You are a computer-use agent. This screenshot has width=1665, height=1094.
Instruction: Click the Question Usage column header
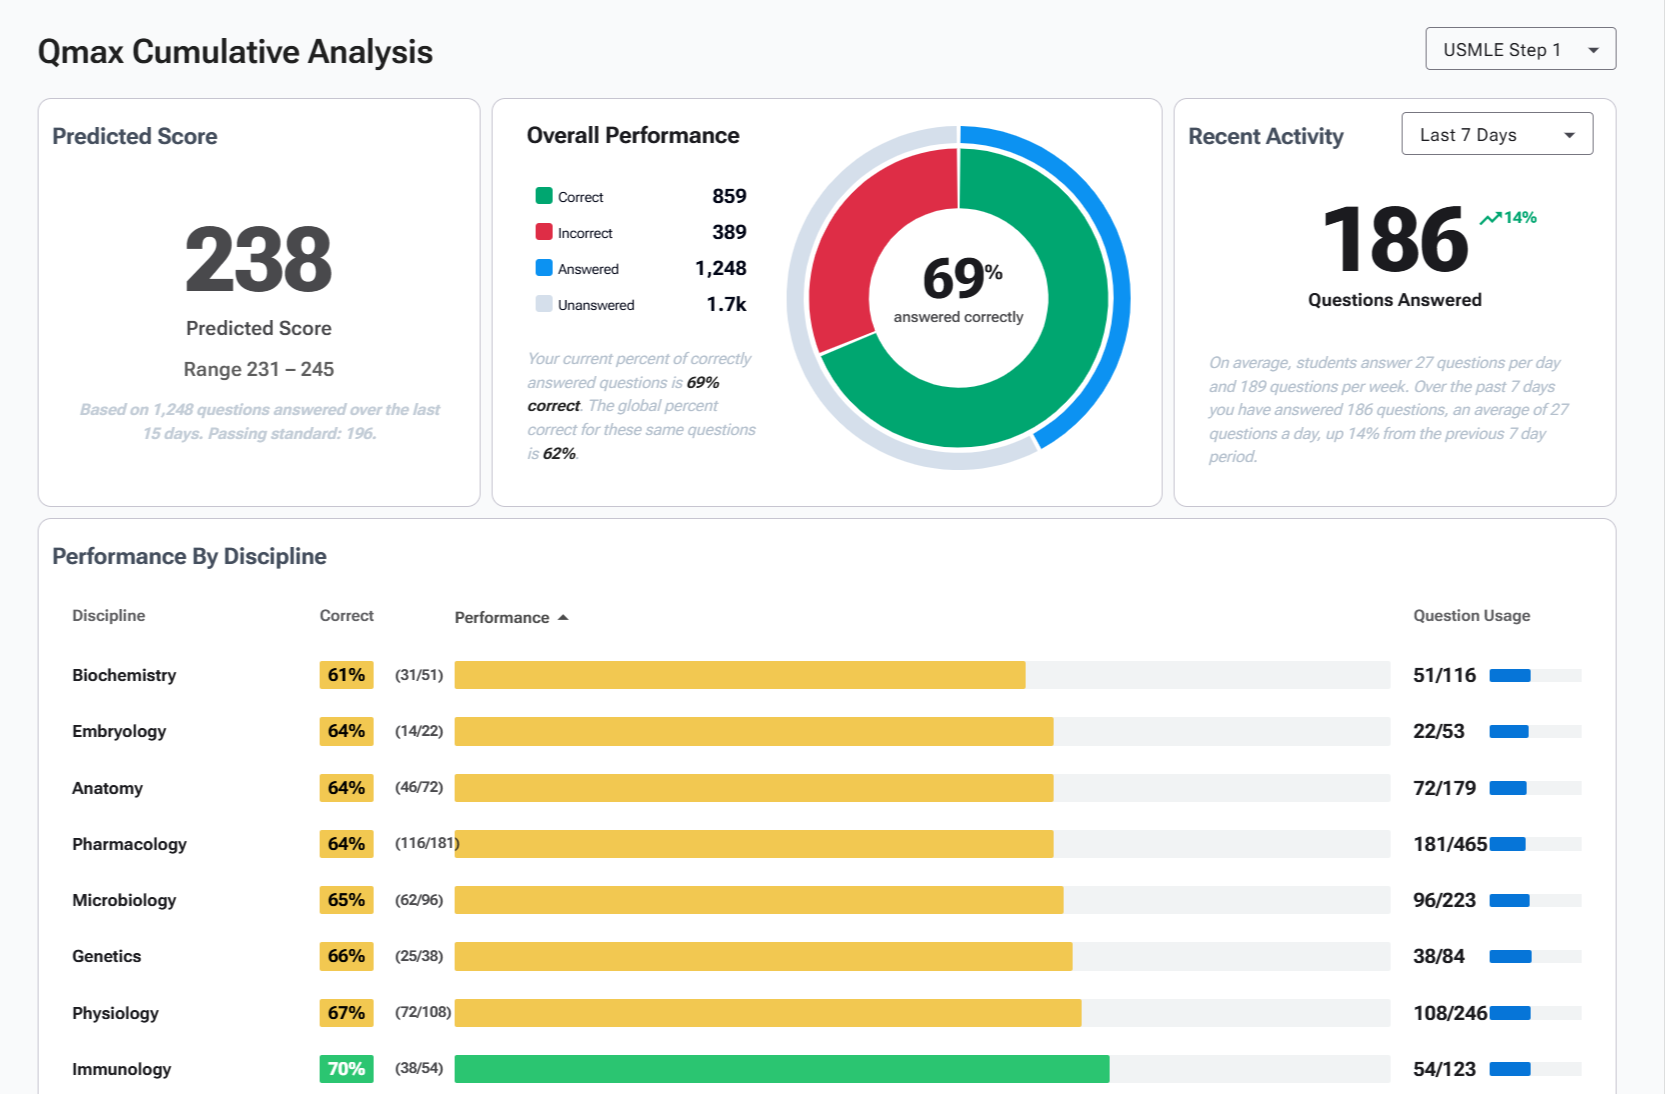click(1471, 615)
